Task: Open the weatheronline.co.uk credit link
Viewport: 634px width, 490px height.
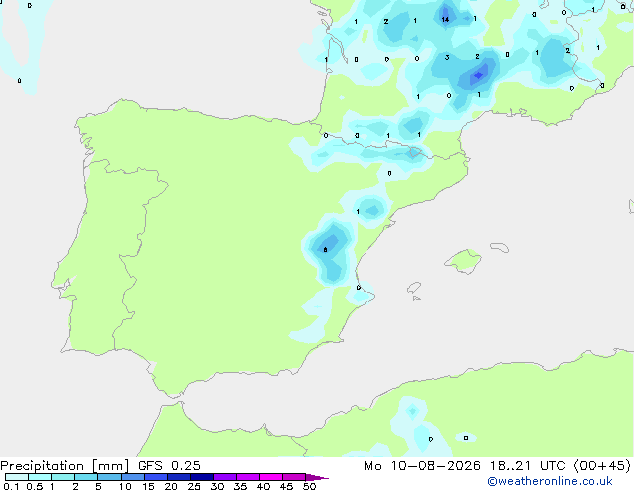Action: click(x=550, y=481)
